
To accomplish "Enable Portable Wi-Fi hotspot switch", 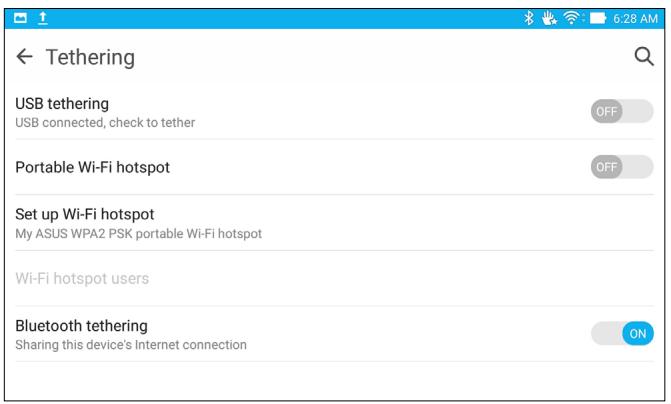I will click(x=622, y=167).
